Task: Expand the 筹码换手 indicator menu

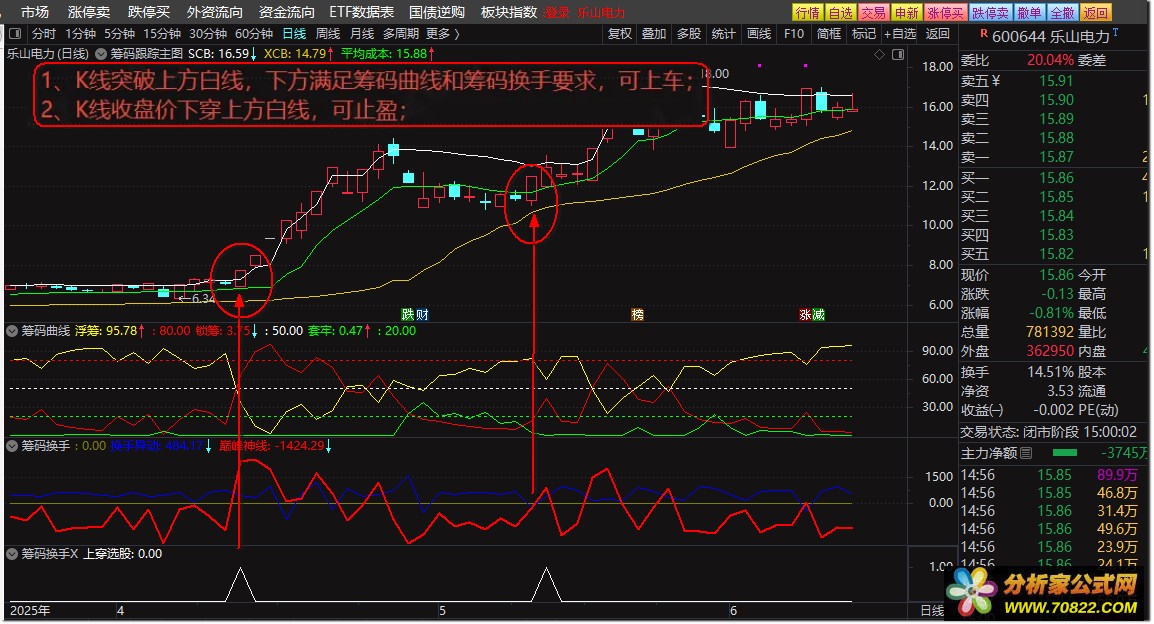Action: (x=12, y=446)
